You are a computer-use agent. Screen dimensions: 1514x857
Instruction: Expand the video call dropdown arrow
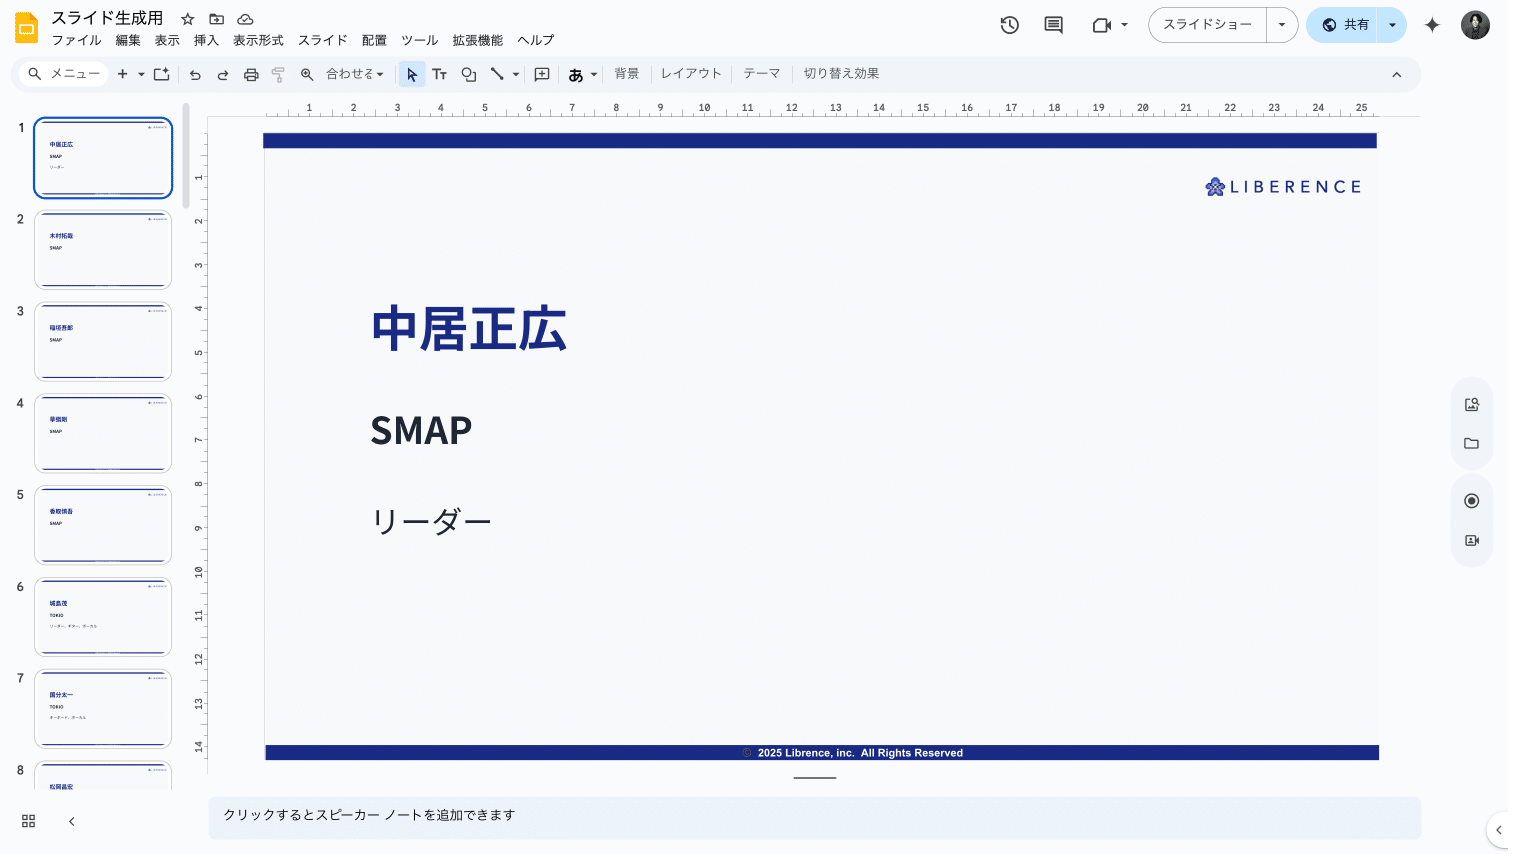(1125, 25)
